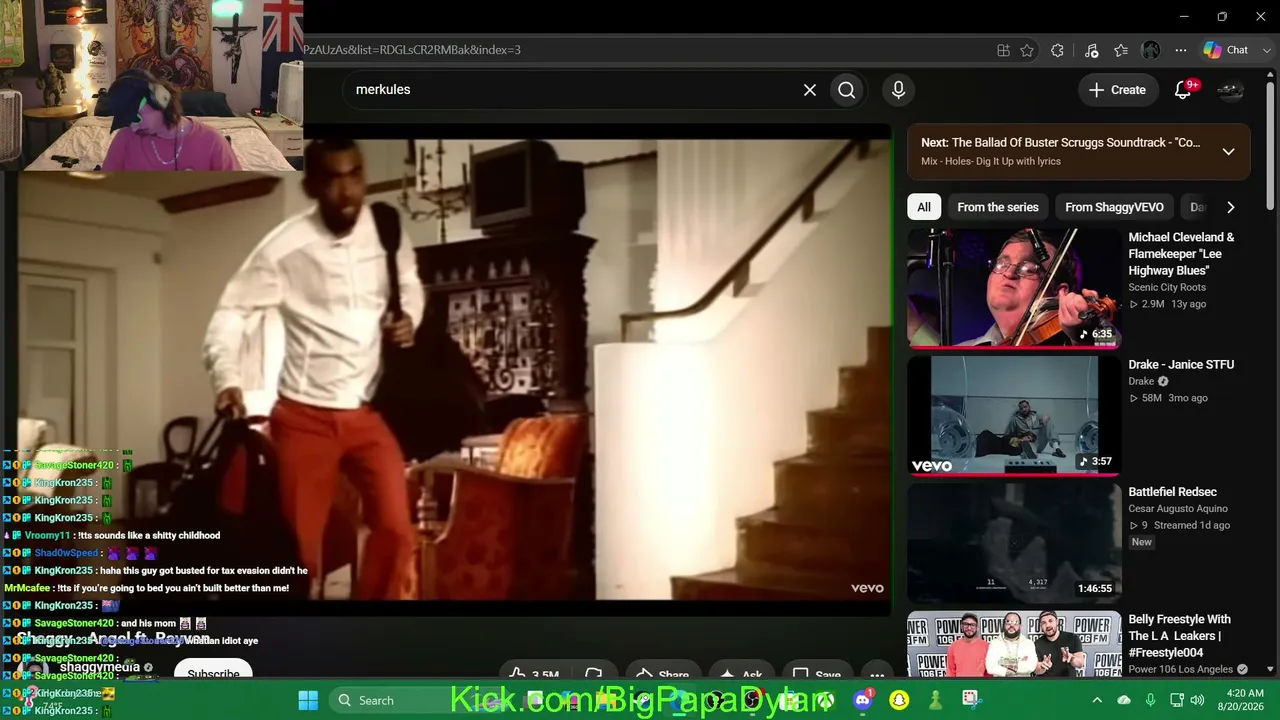1280x720 pixels.
Task: Show more filter chips arrow
Action: 1231,207
